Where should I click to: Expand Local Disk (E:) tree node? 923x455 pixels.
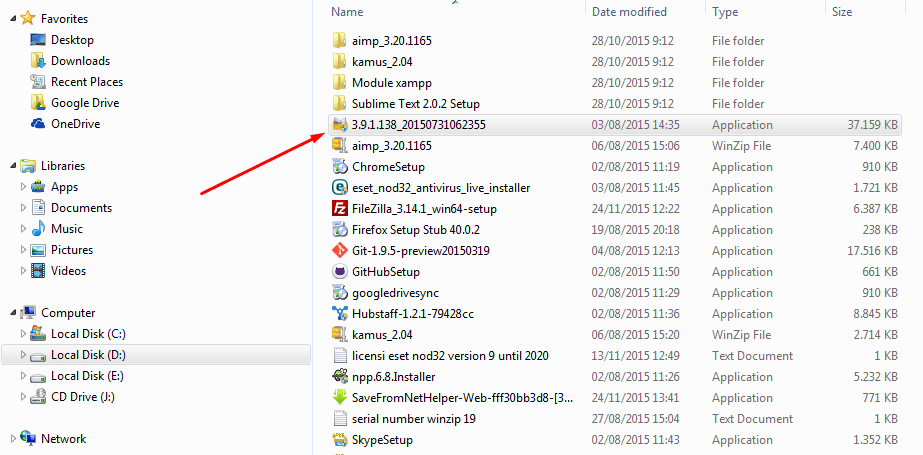pos(23,376)
